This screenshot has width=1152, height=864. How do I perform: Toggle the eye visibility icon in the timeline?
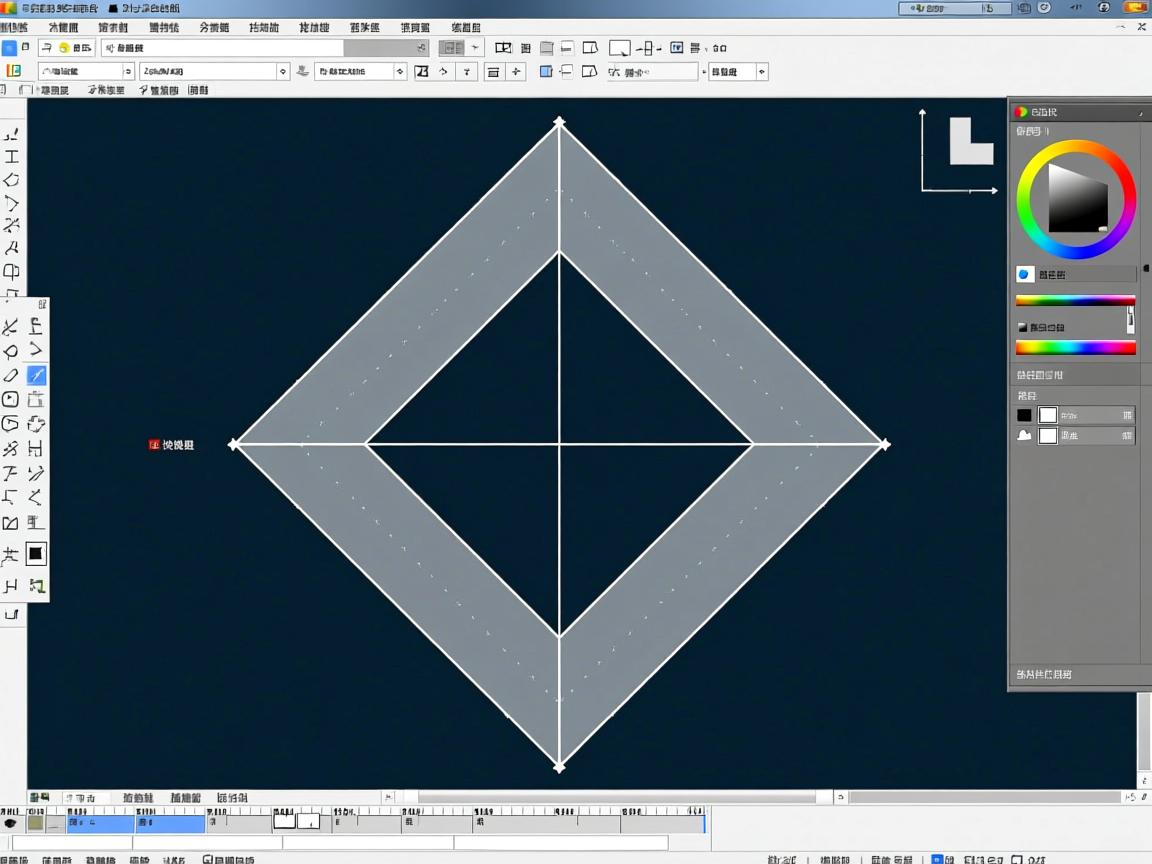coord(11,823)
